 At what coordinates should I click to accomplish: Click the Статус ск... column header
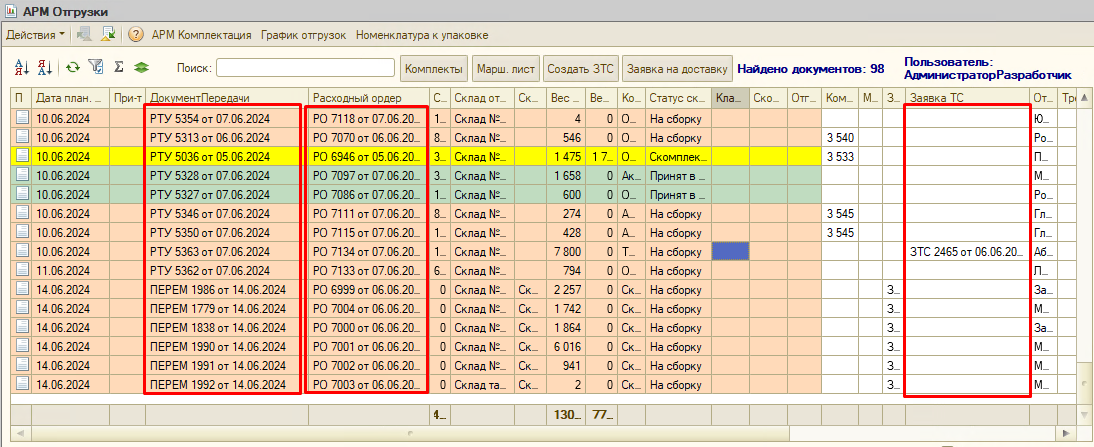678,98
